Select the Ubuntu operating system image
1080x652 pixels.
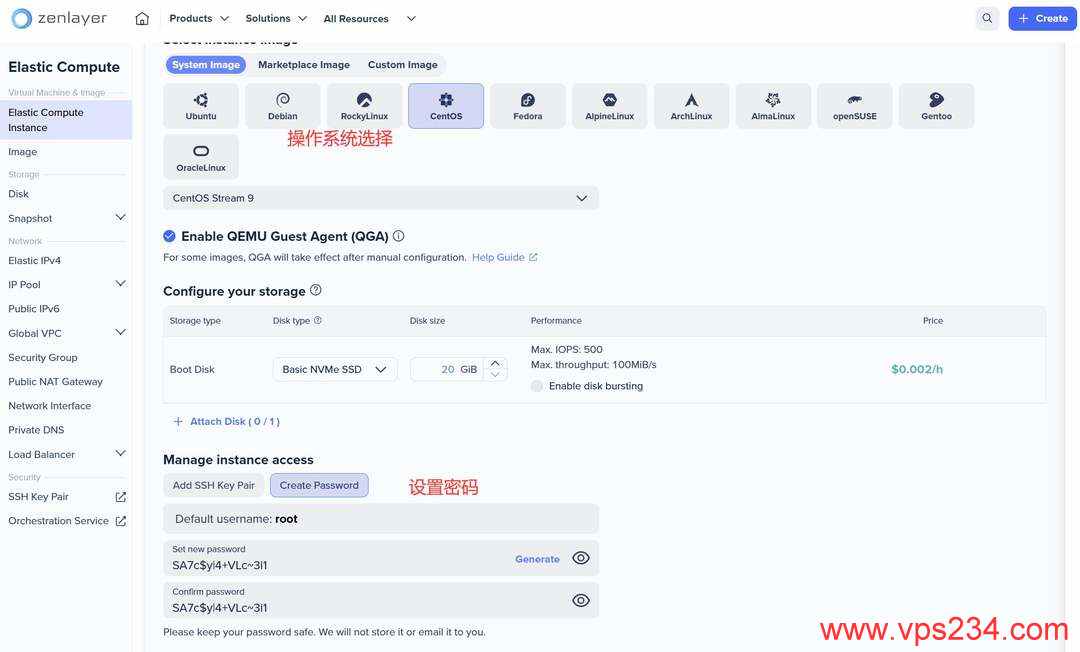pos(200,105)
